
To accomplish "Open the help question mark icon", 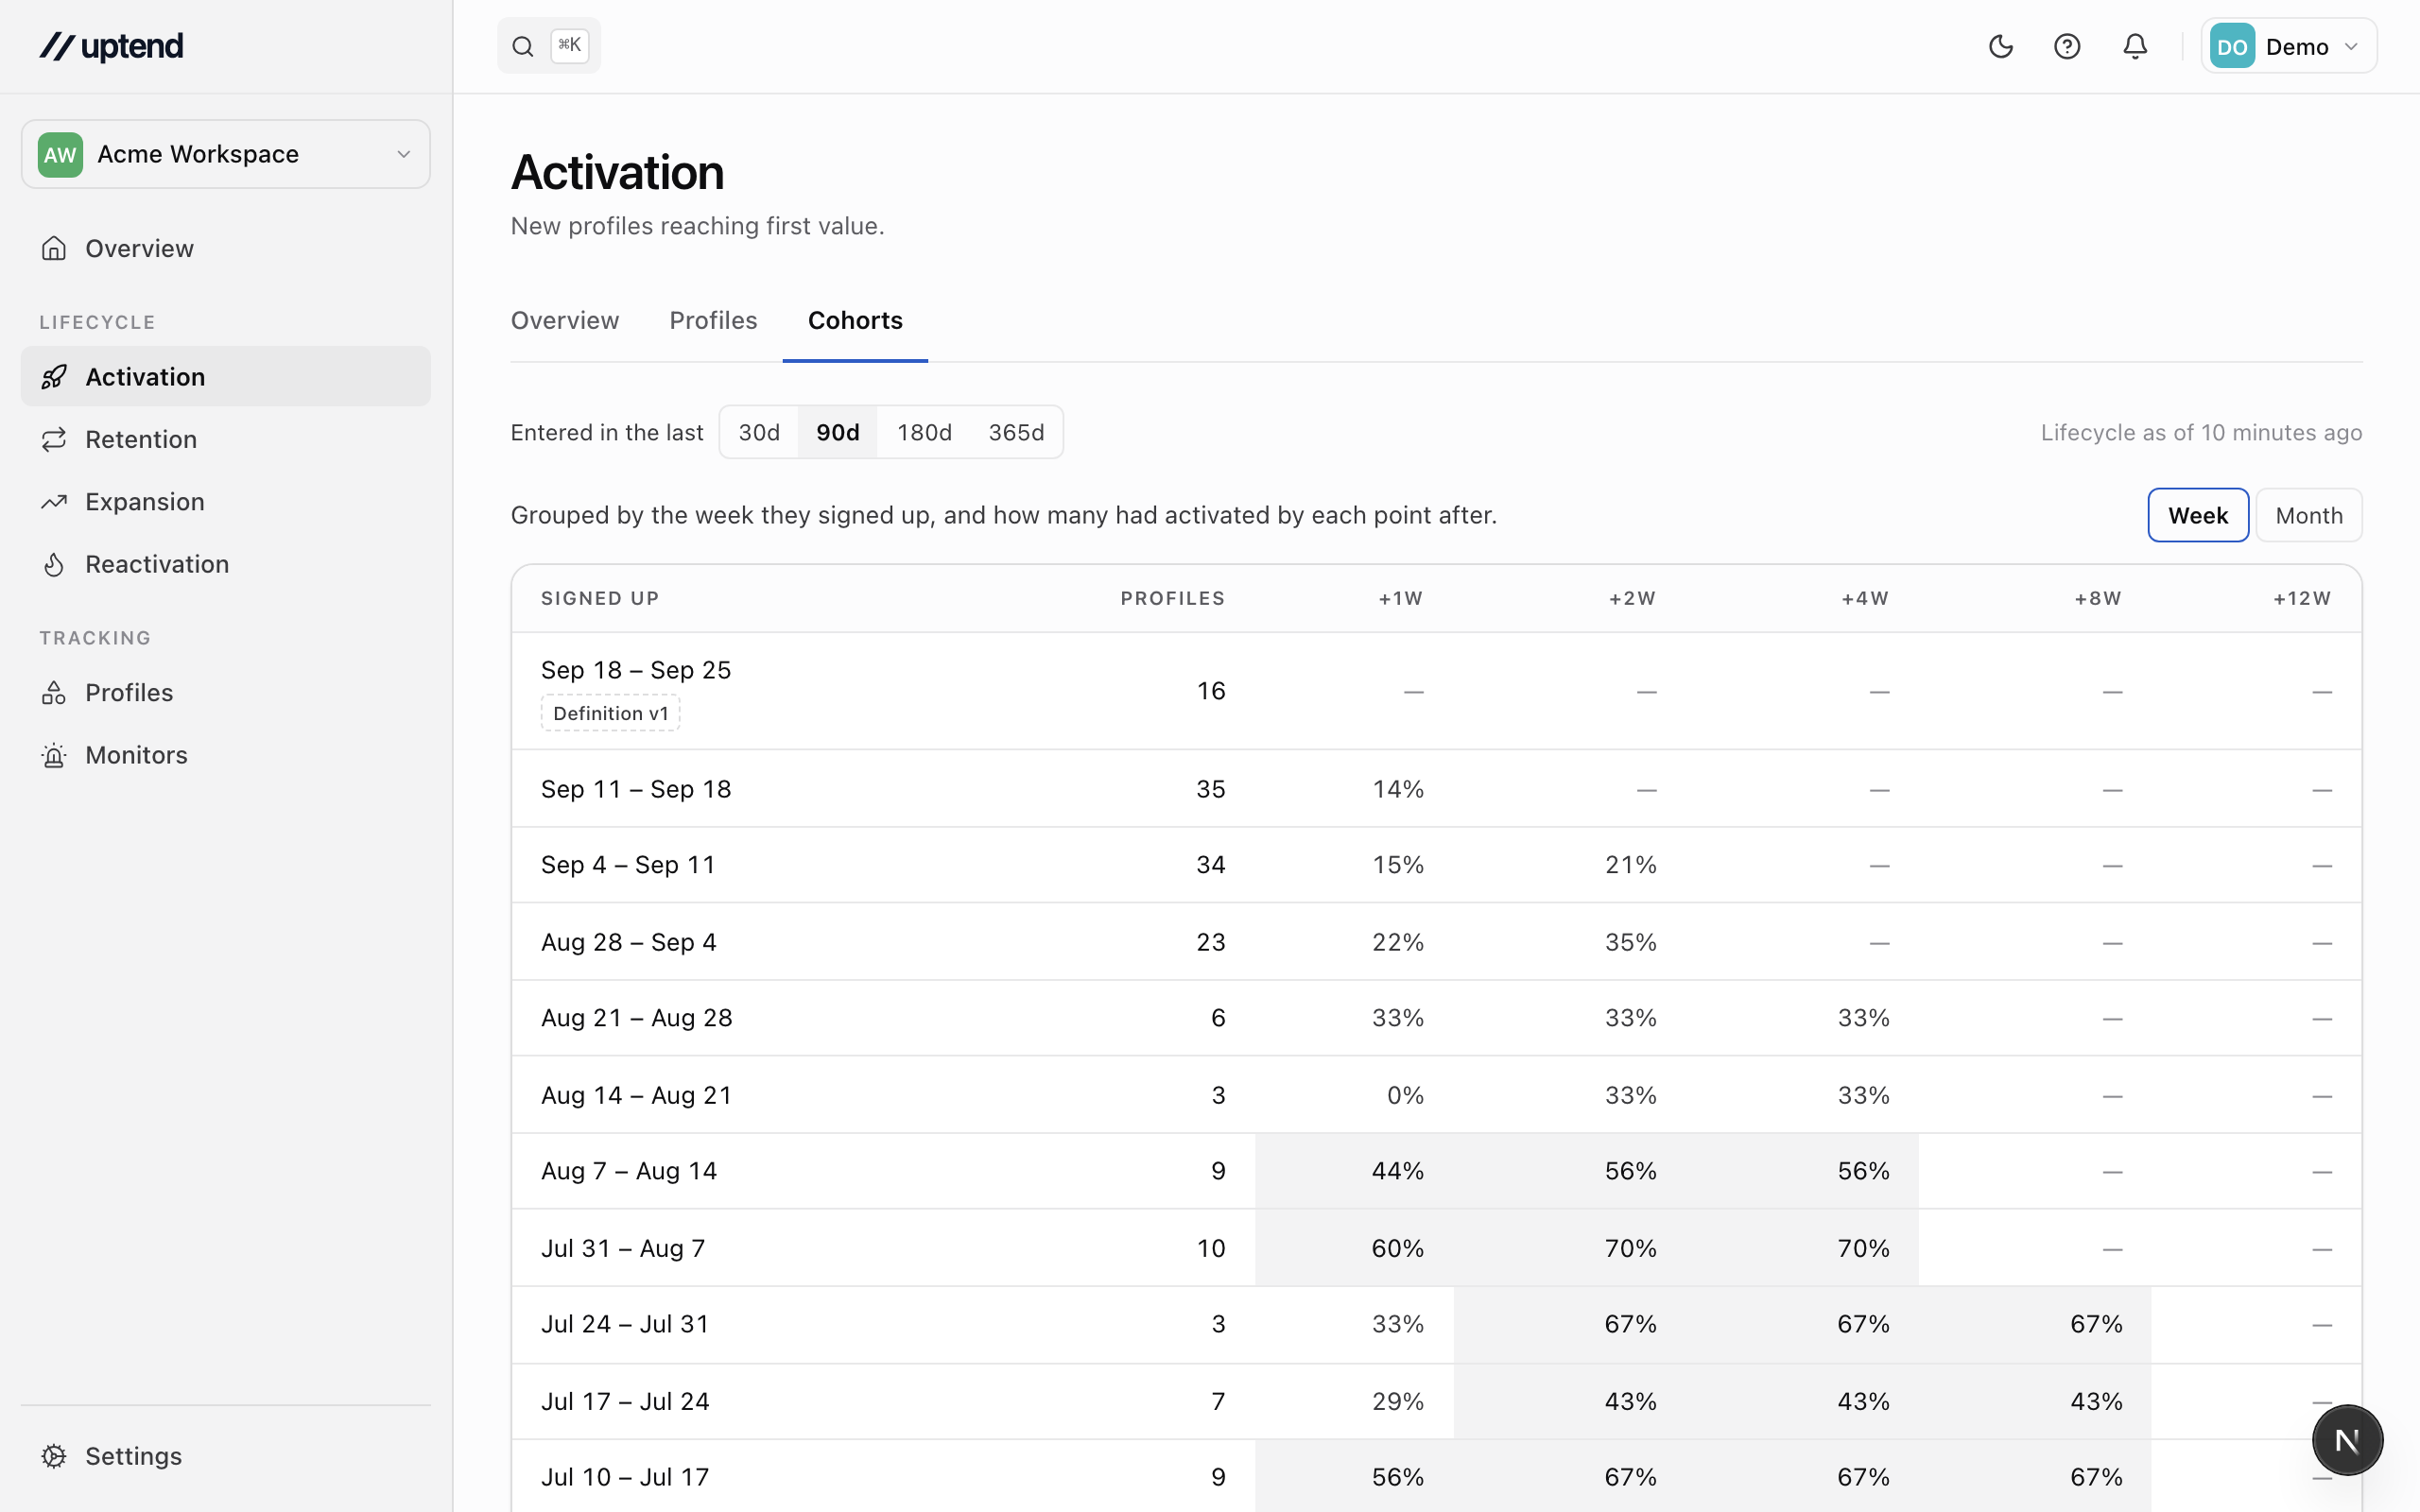I will [2067, 46].
